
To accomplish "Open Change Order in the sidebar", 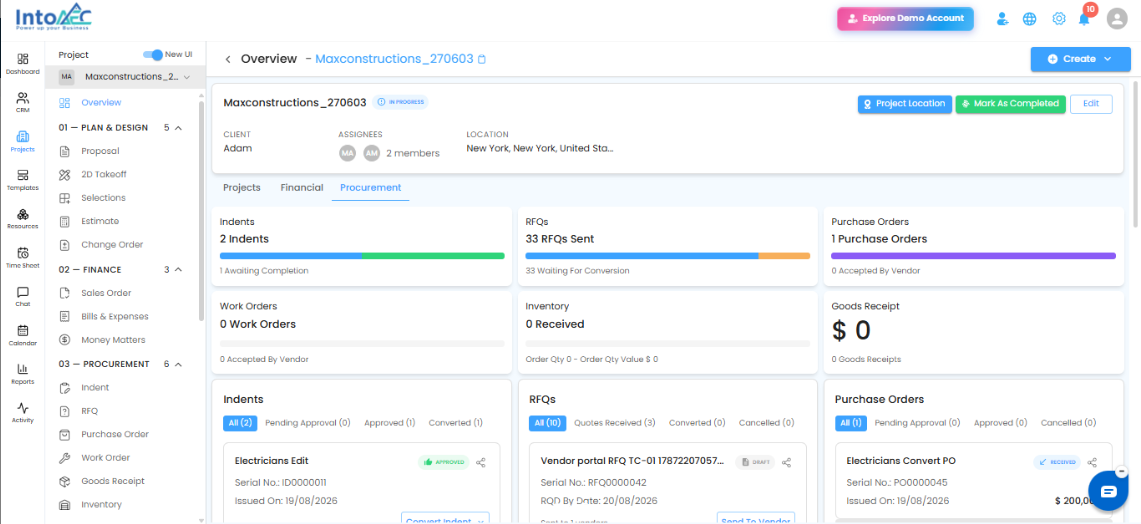I will (111, 245).
